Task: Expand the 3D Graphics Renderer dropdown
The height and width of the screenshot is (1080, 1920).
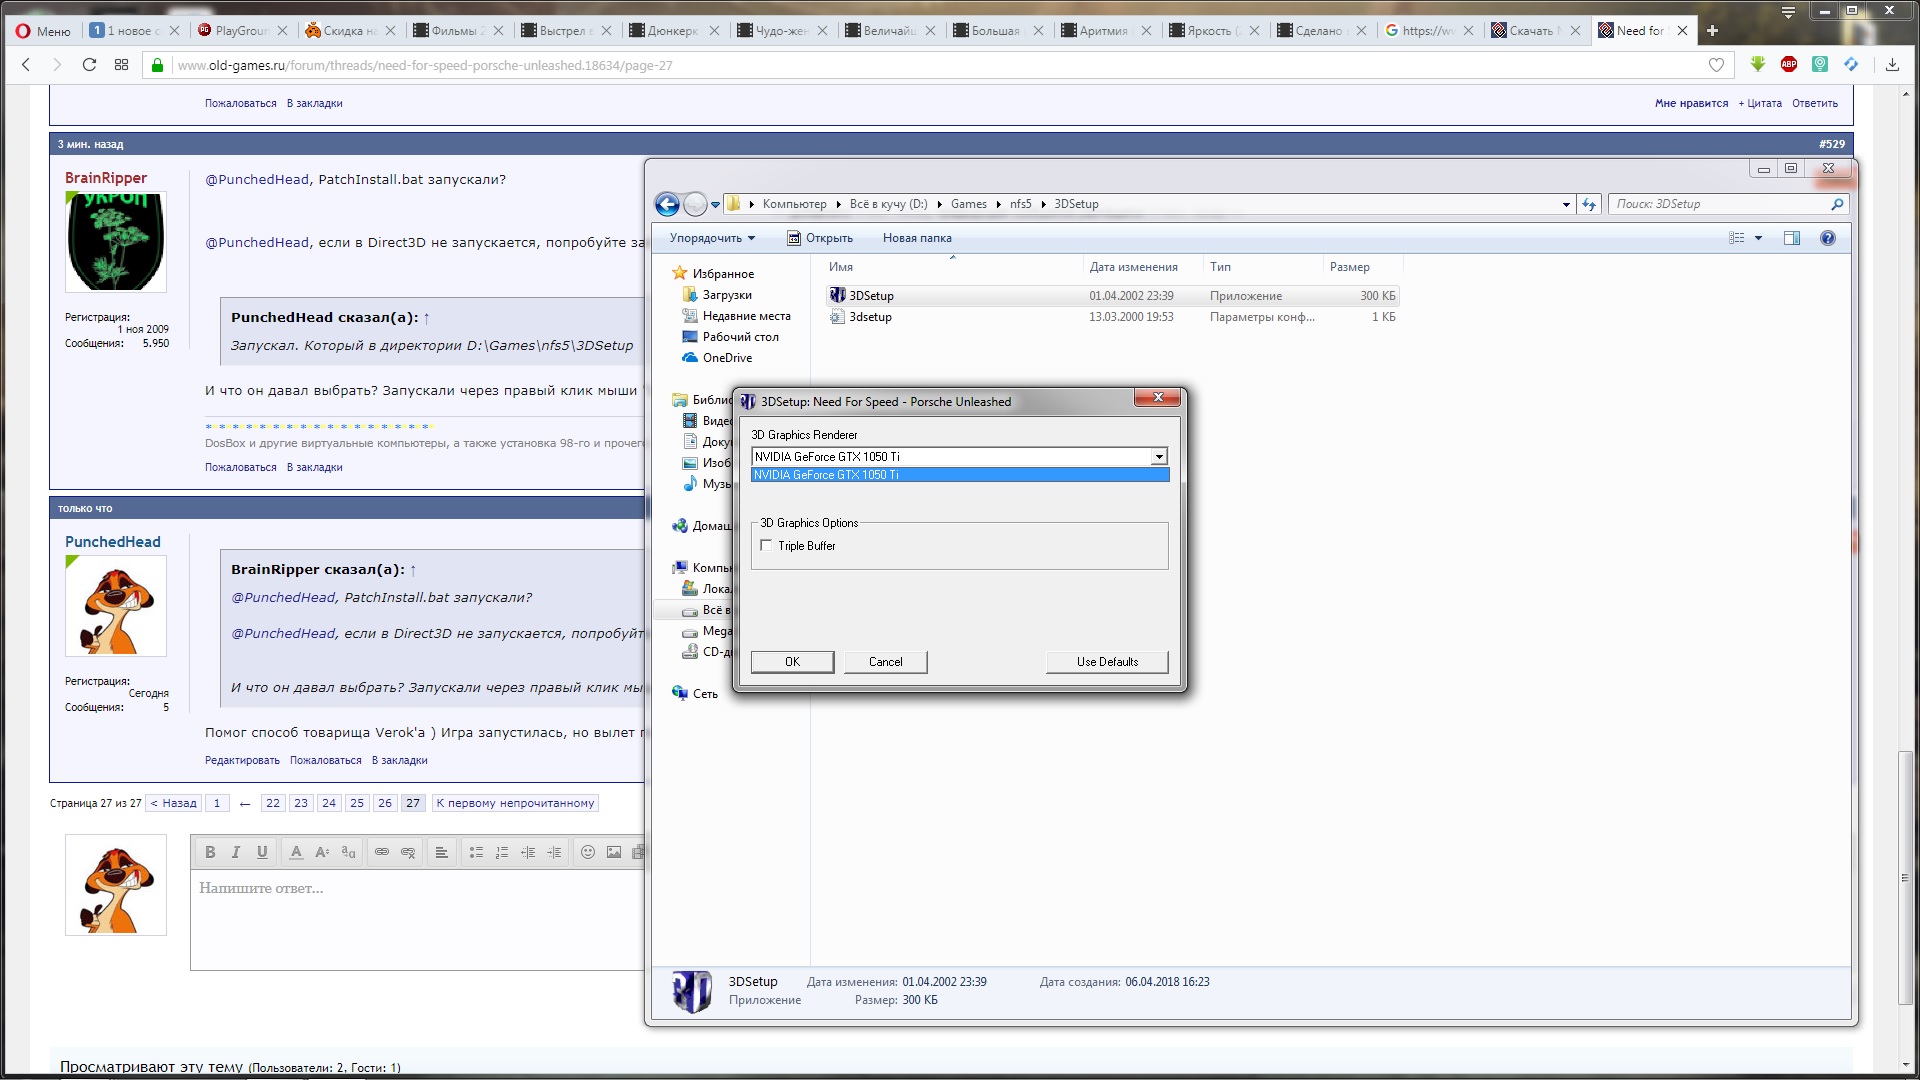Action: click(1158, 457)
